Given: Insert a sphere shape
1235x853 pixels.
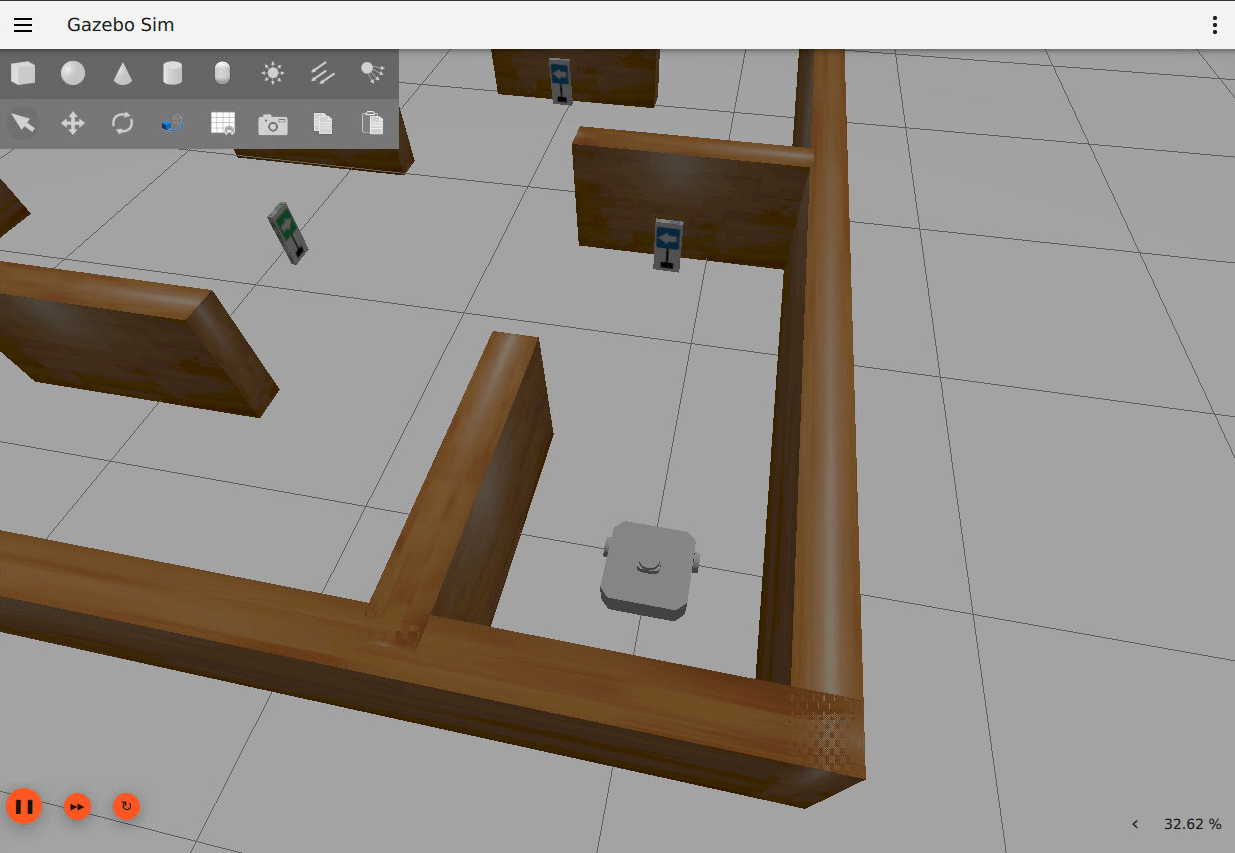Looking at the screenshot, I should click(72, 73).
